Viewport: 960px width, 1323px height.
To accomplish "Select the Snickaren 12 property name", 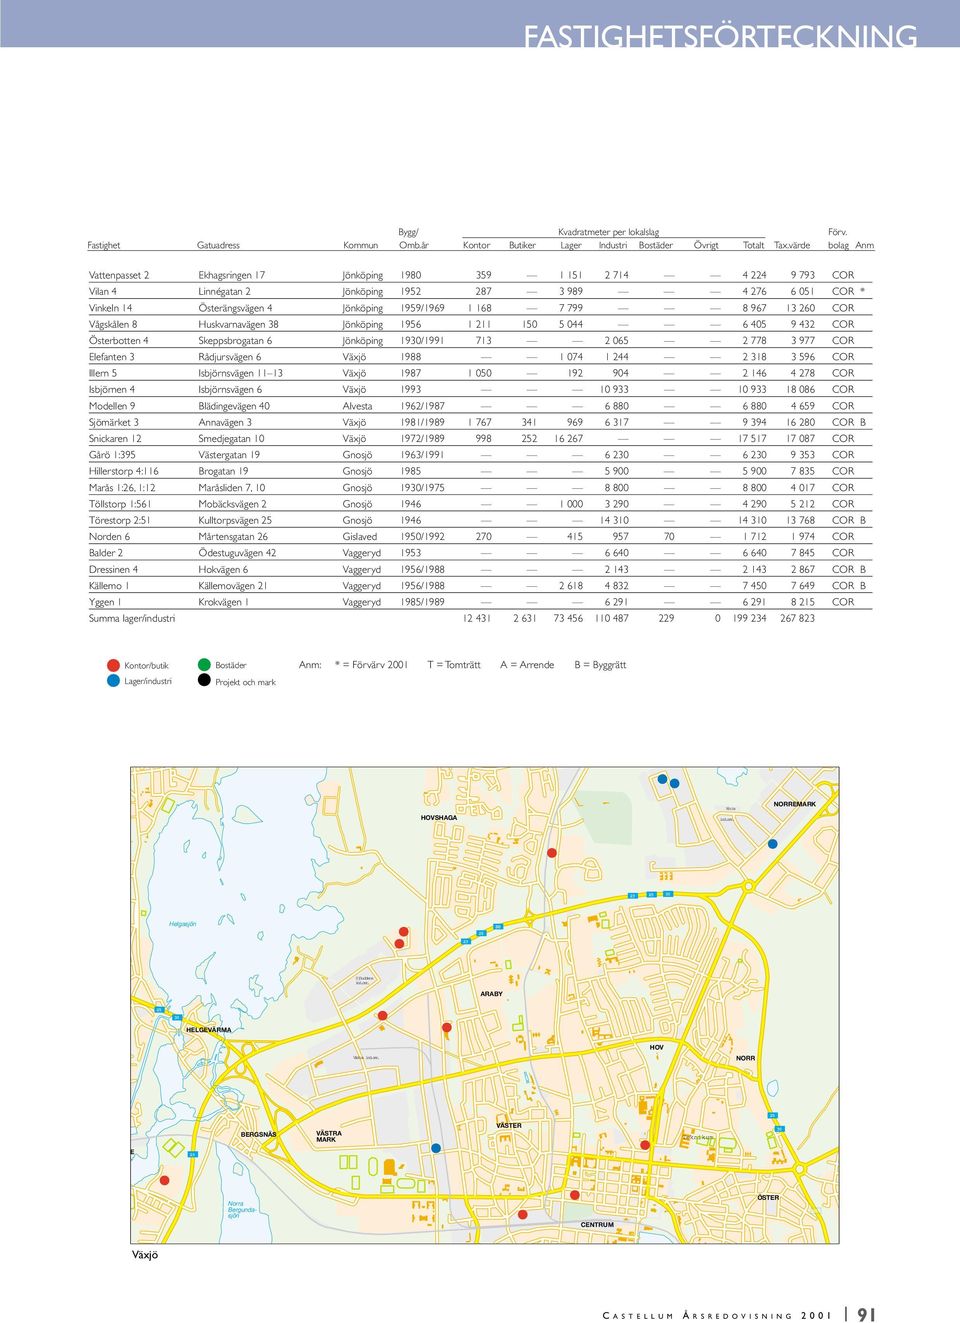I will 115,438.
